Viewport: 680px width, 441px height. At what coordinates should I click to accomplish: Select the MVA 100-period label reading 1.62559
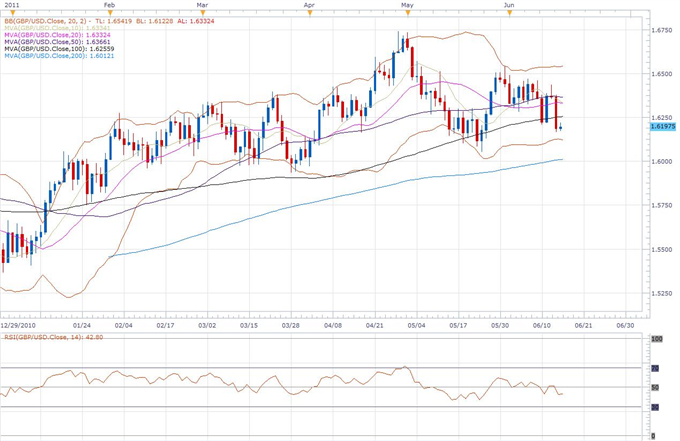[x=59, y=49]
